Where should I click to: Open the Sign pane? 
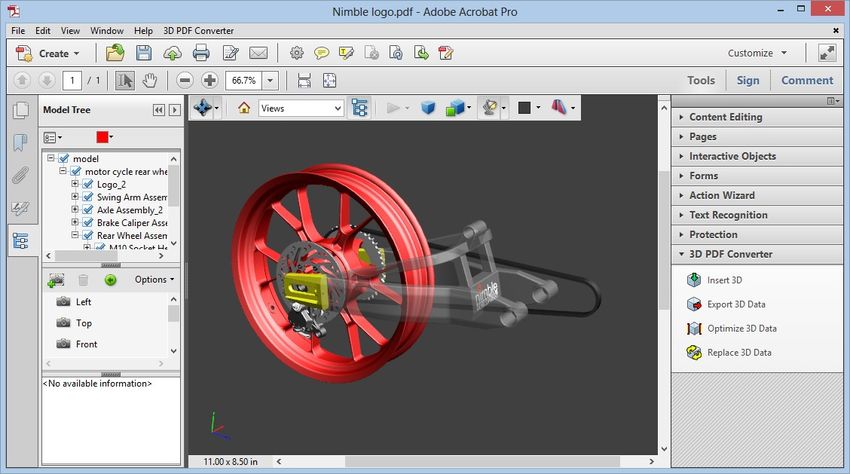(748, 80)
